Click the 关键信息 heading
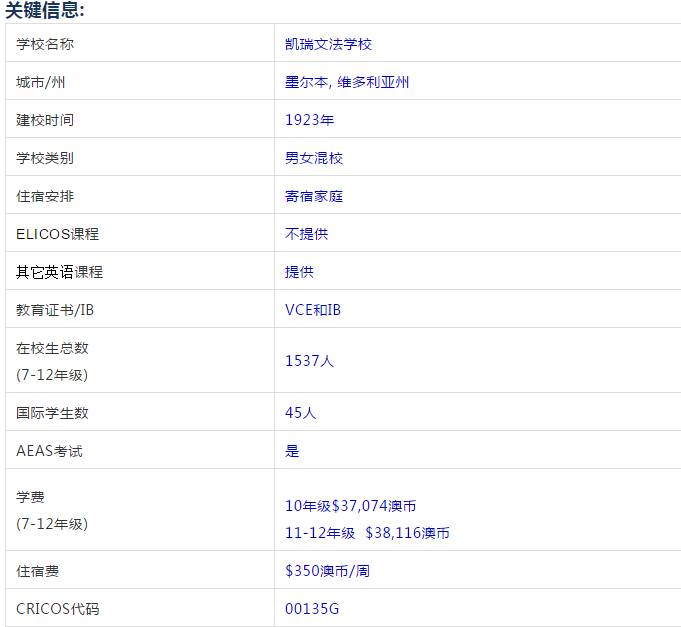The width and height of the screenshot is (681, 627). [x=45, y=11]
